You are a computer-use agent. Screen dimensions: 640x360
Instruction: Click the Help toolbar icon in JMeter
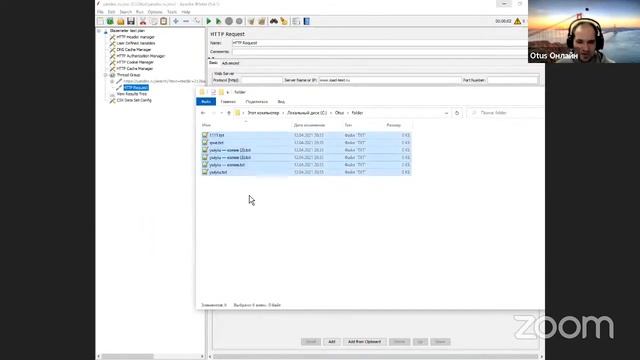coord(307,21)
